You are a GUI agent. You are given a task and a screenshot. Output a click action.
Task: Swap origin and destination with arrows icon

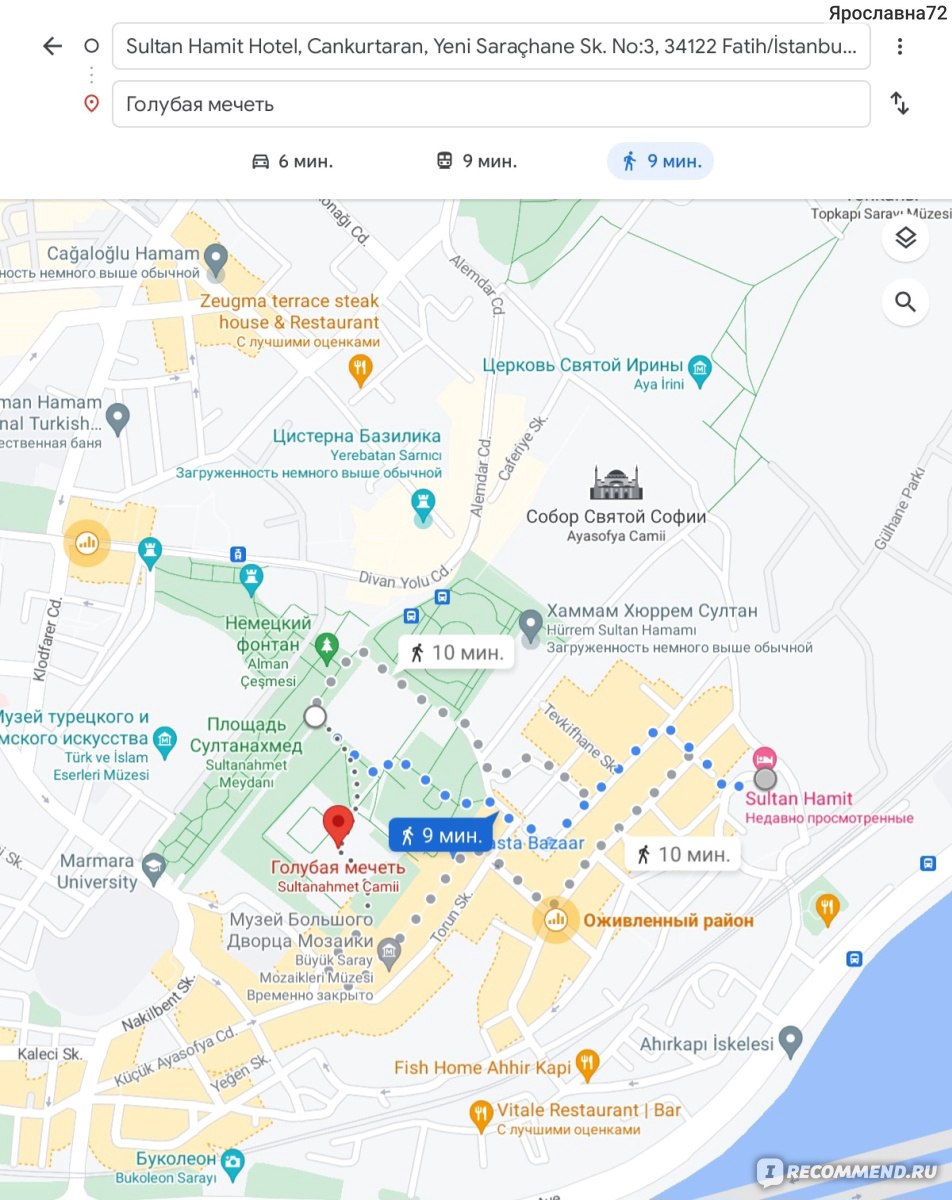pyautogui.click(x=900, y=103)
